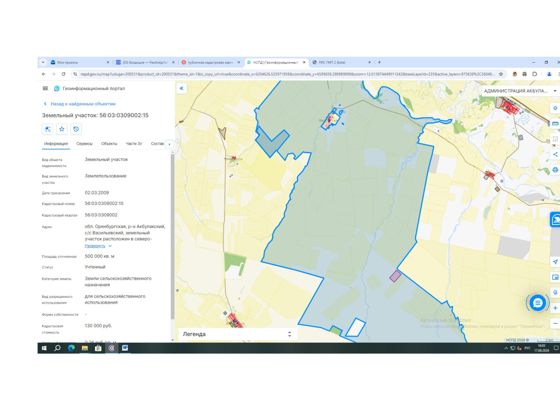The height and width of the screenshot is (396, 560).
Task: Click the white cutout parcel near map bottom
Action: point(355,327)
